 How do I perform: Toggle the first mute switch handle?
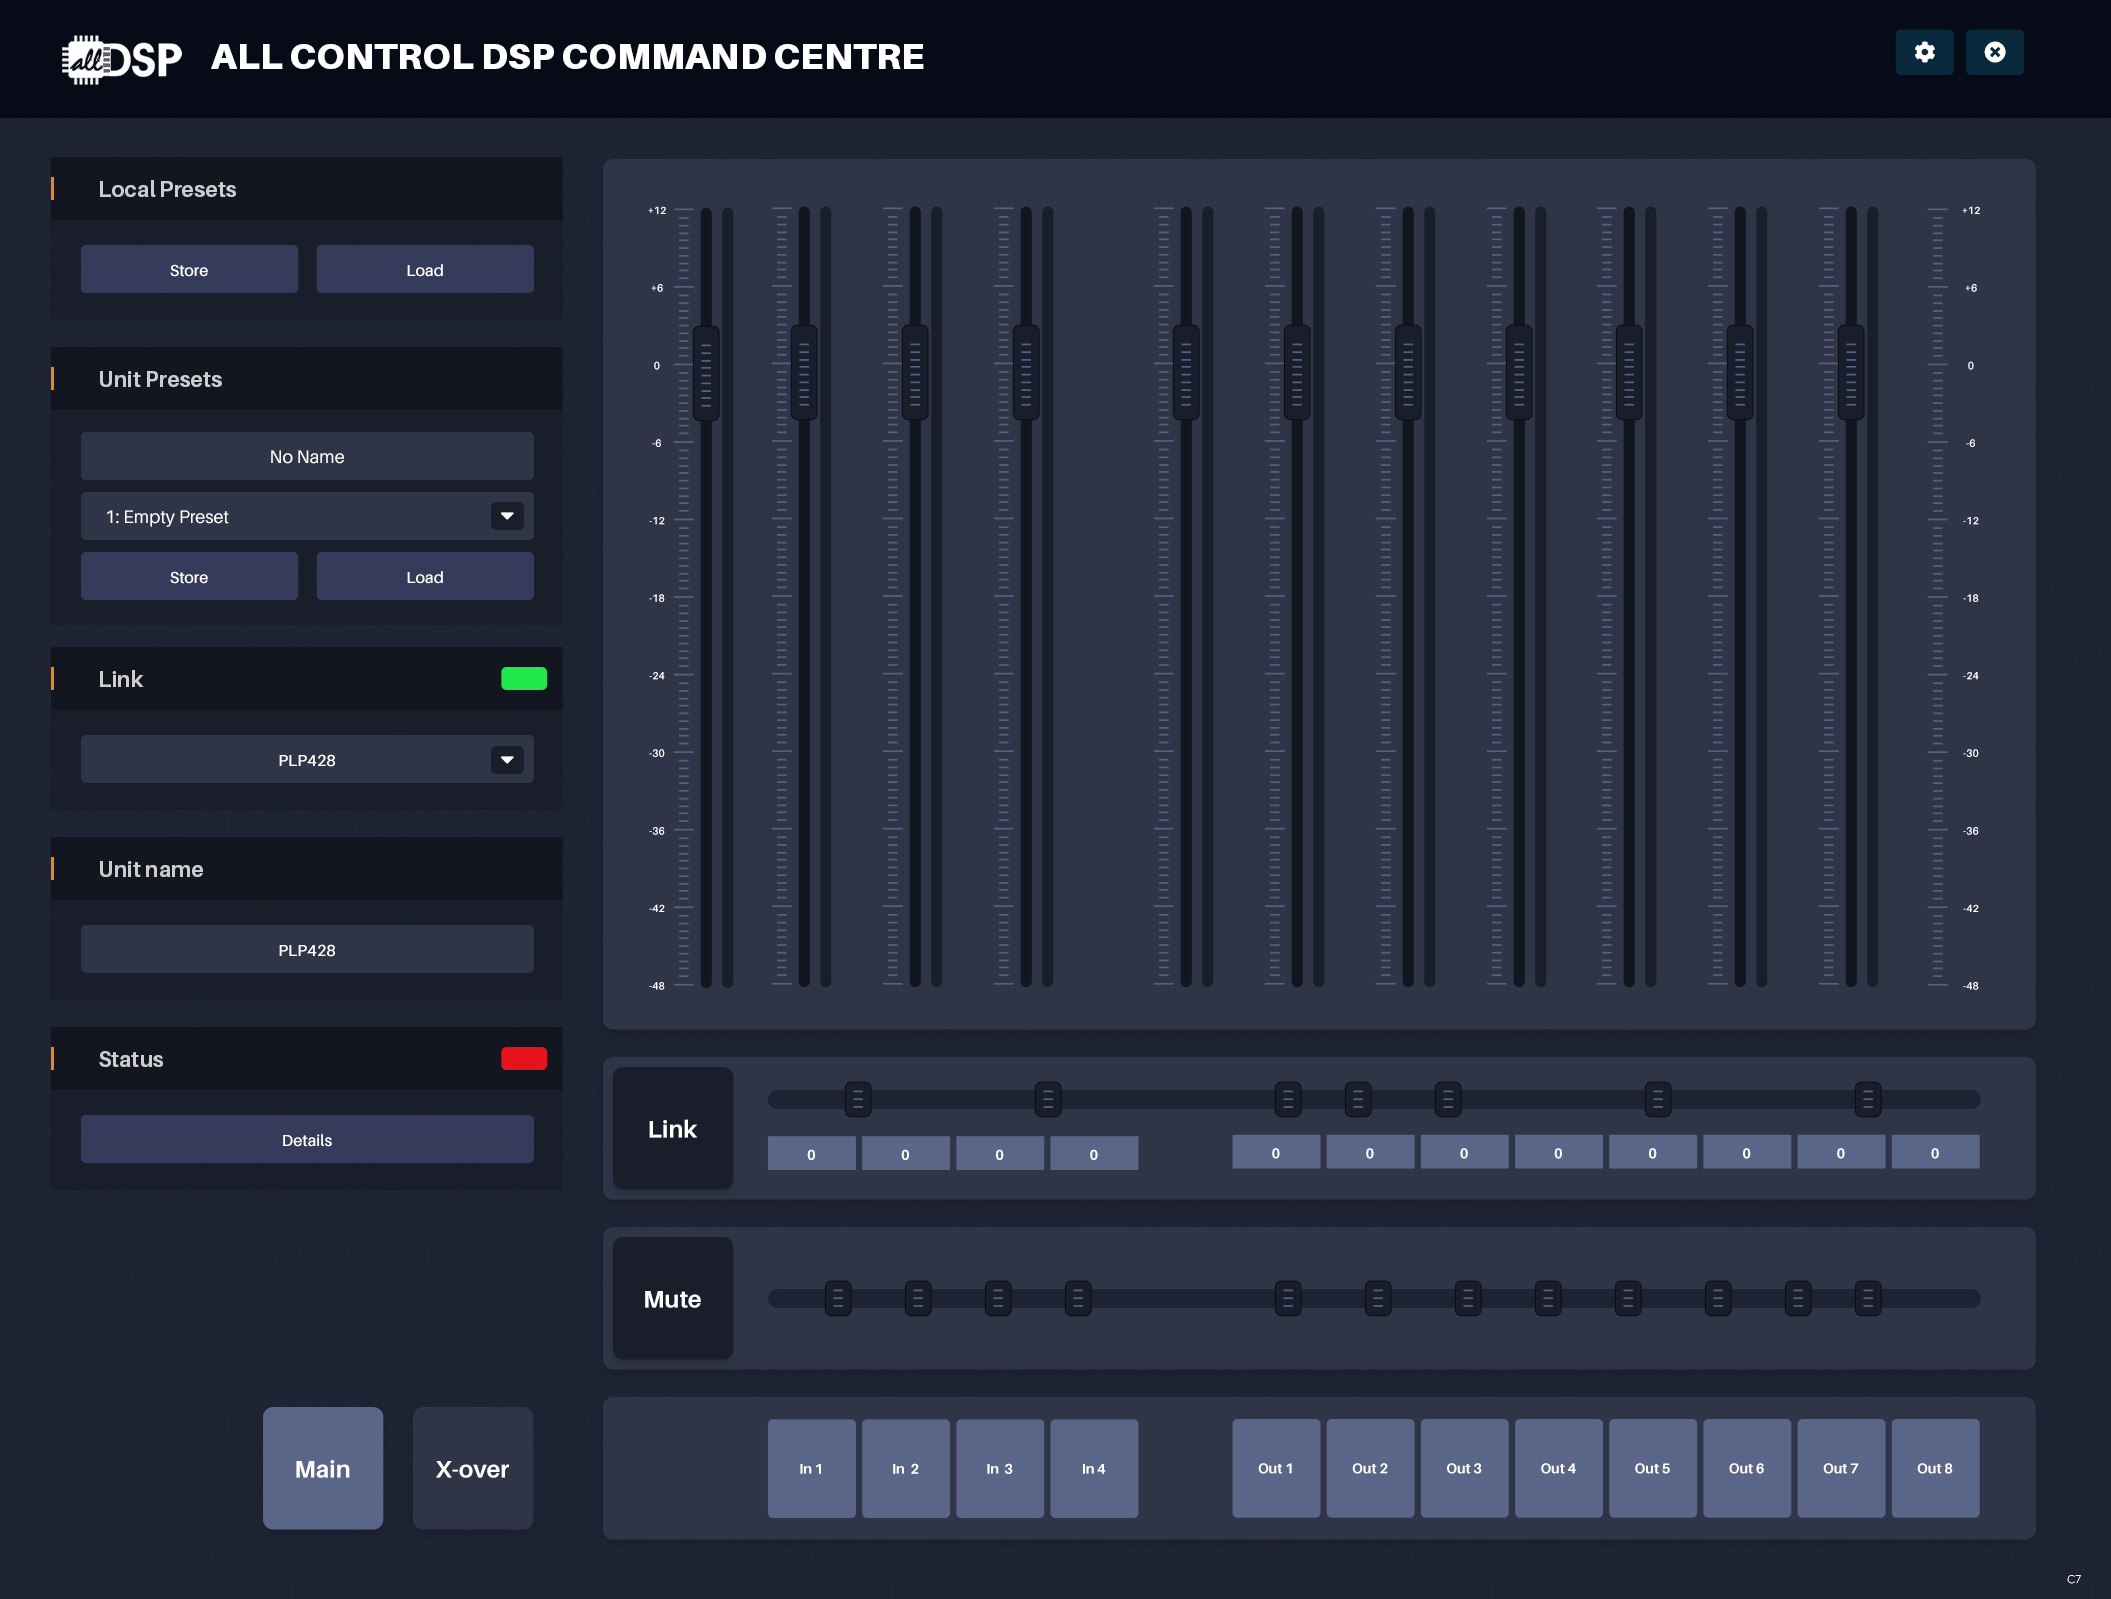[838, 1298]
